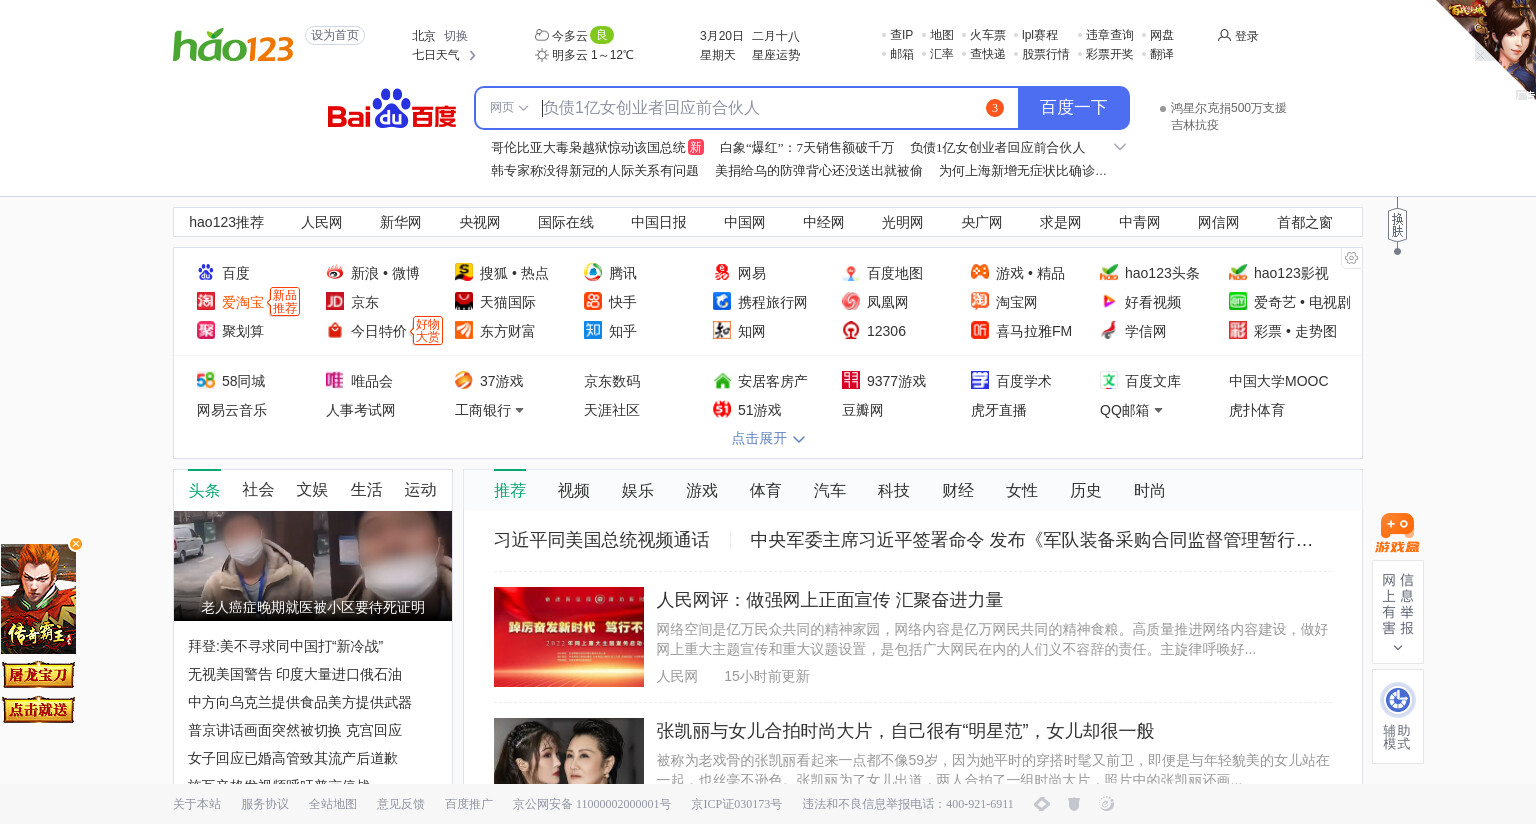This screenshot has width=1536, height=824.
Task: Open 意见反馈 in the footer
Action: [401, 804]
